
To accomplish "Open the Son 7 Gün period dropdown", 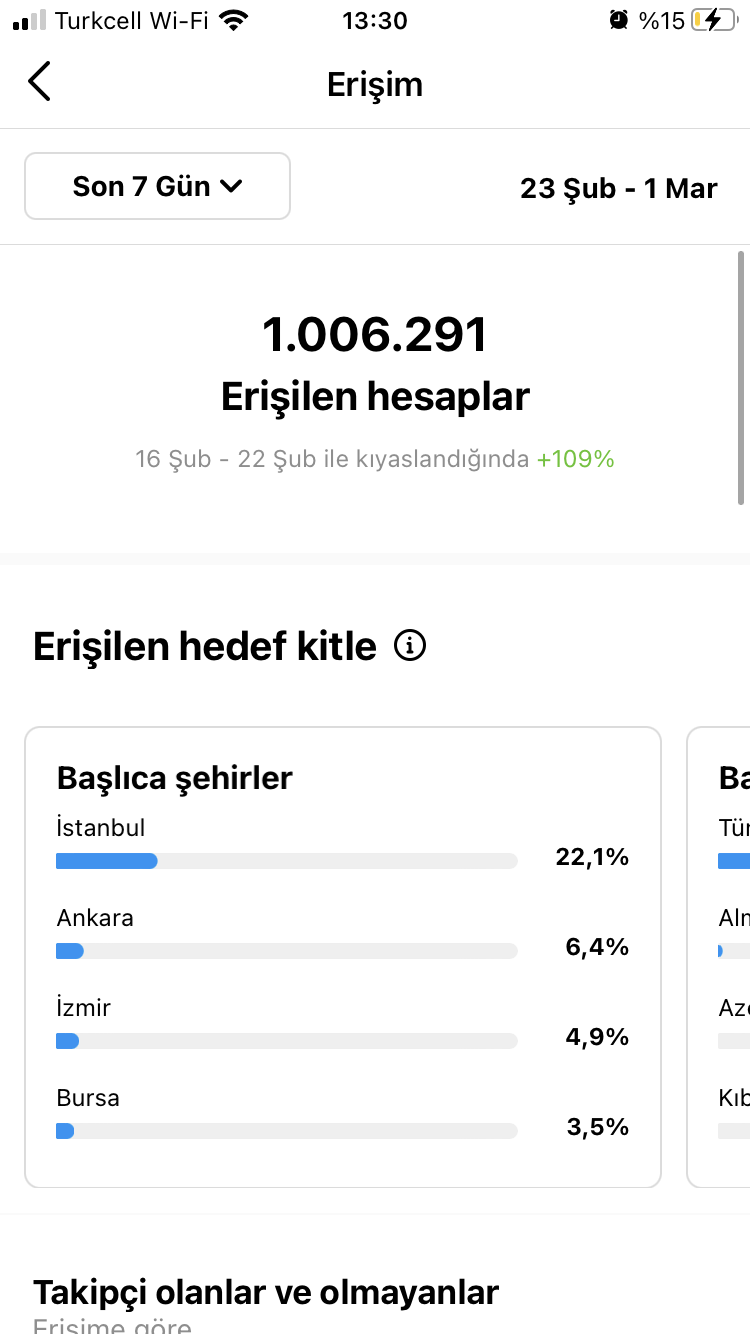I will pos(157,186).
